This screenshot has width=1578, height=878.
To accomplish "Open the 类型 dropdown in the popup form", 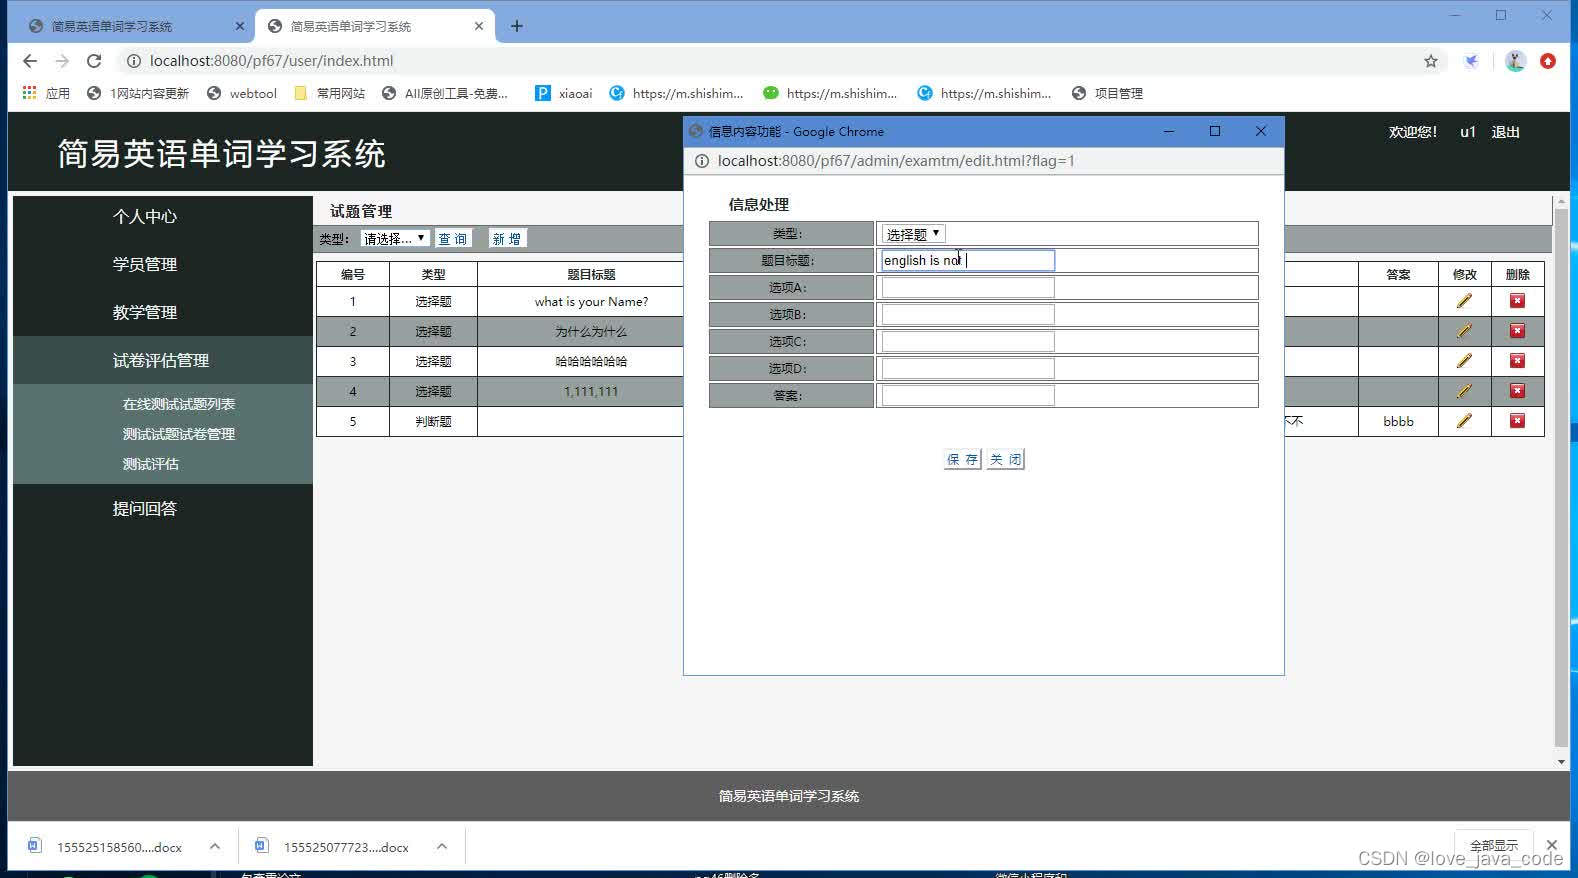I will pyautogui.click(x=913, y=234).
